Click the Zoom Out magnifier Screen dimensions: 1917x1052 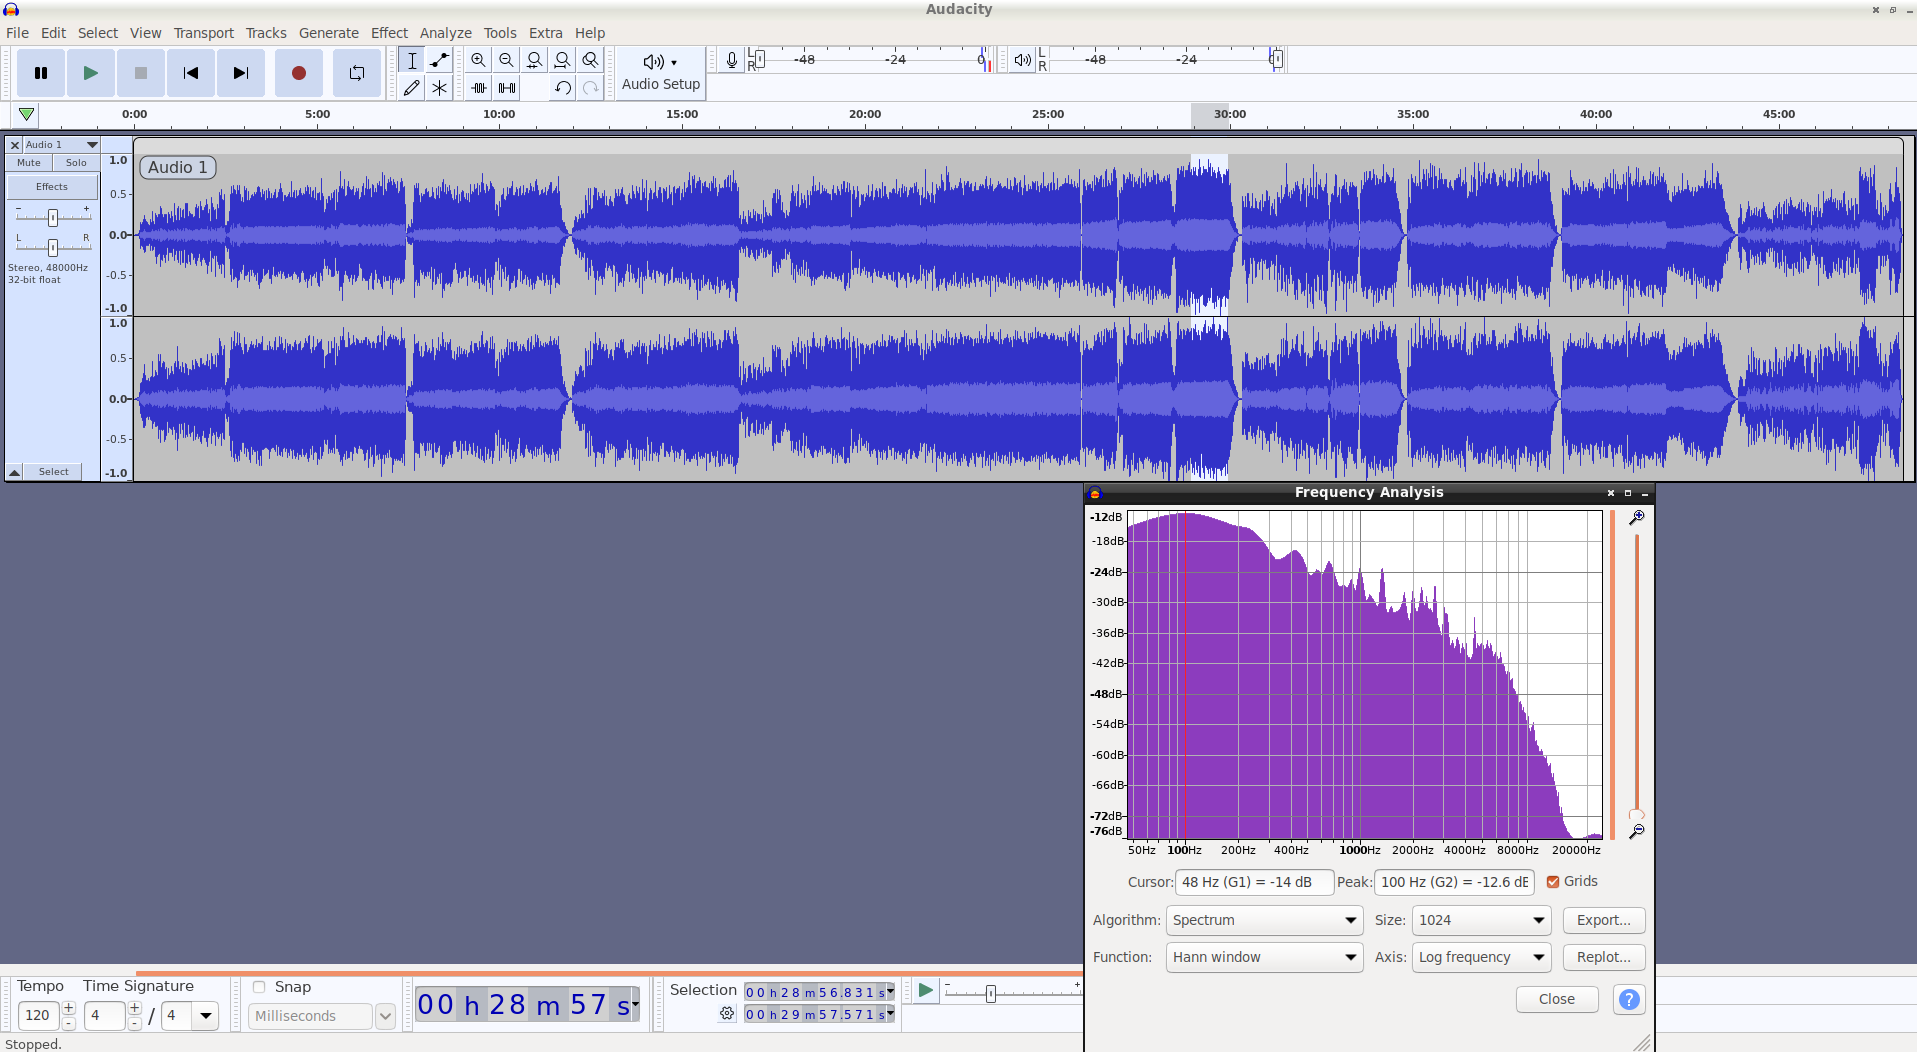click(x=507, y=60)
